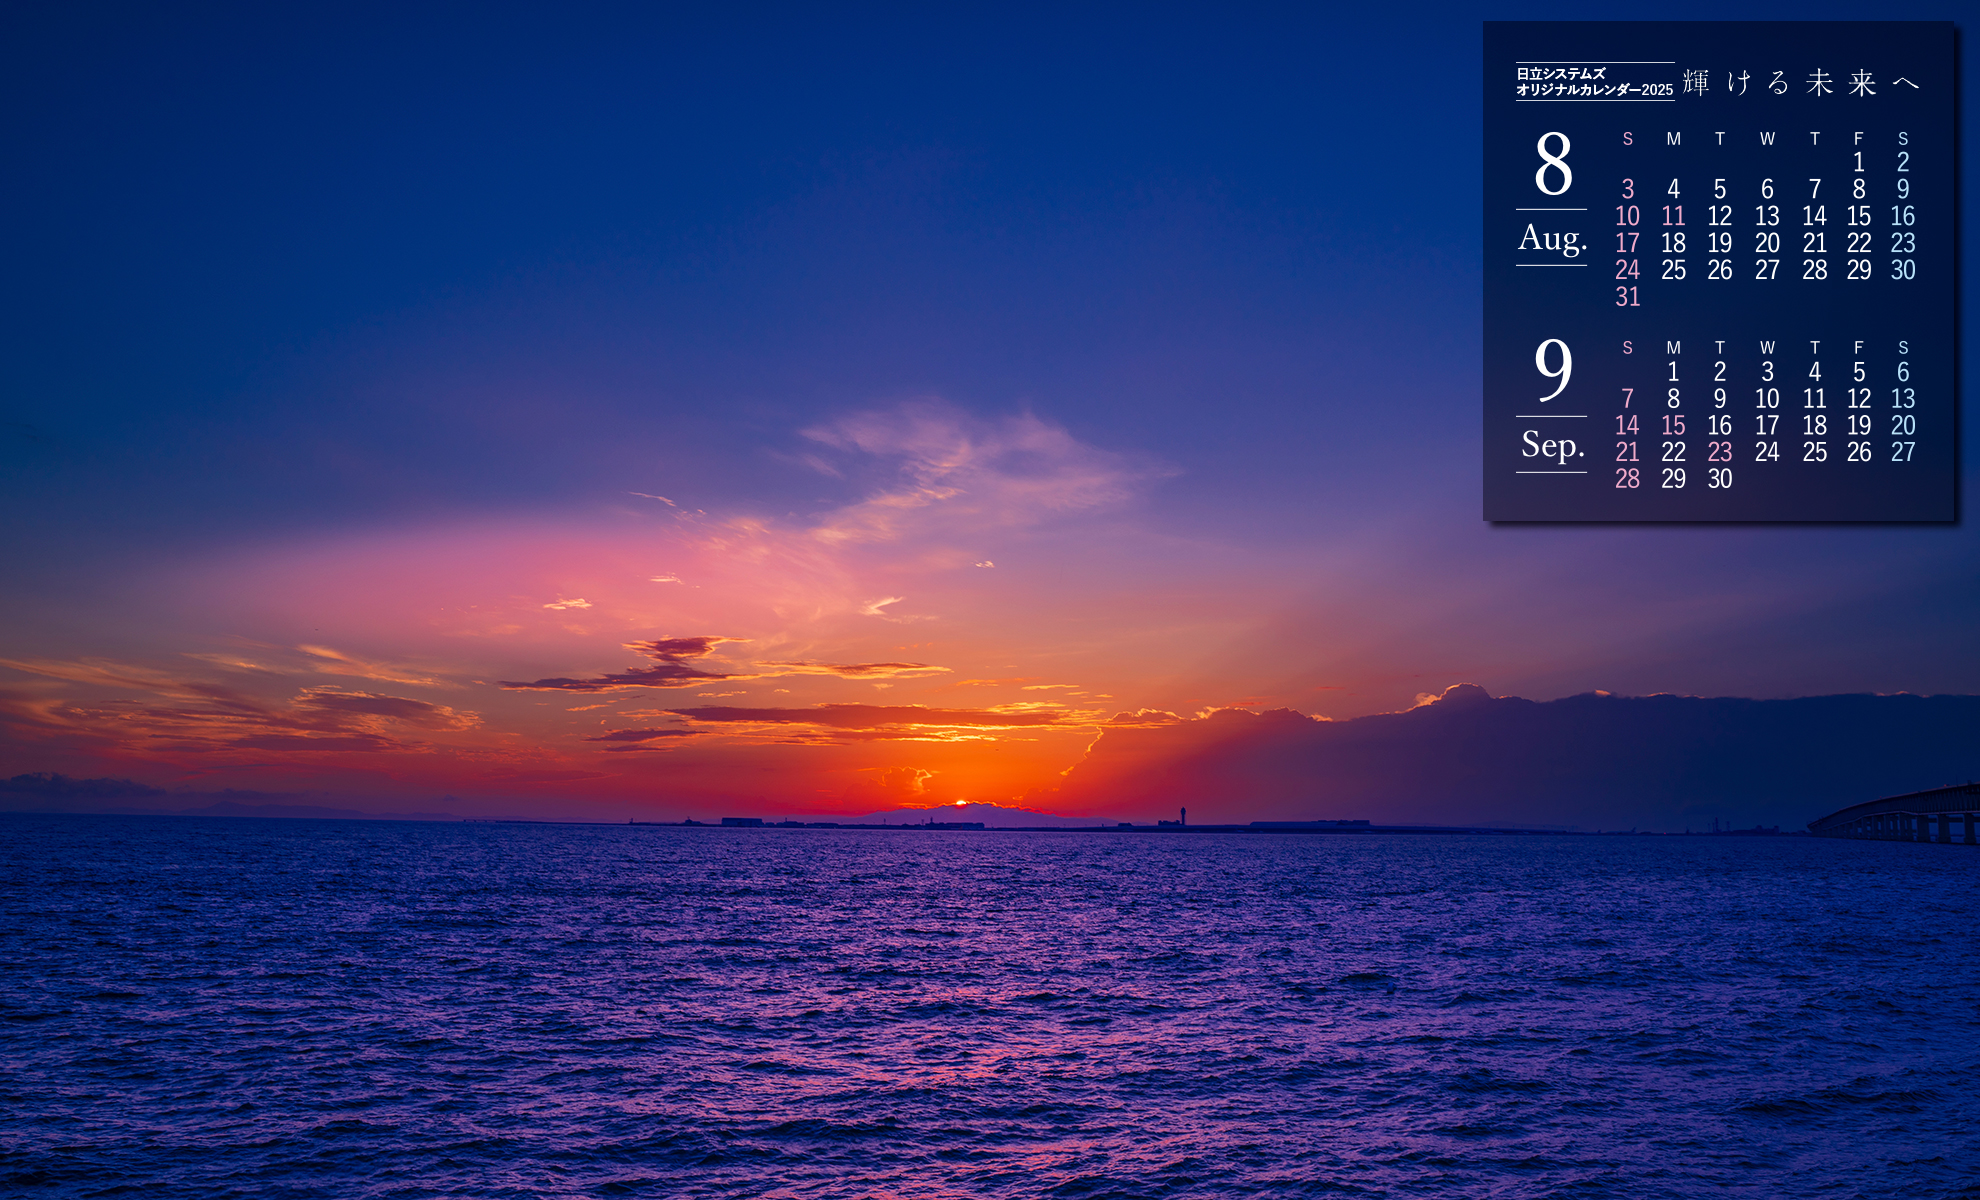
Task: Select September 1 in the calendar
Action: [x=1673, y=372]
